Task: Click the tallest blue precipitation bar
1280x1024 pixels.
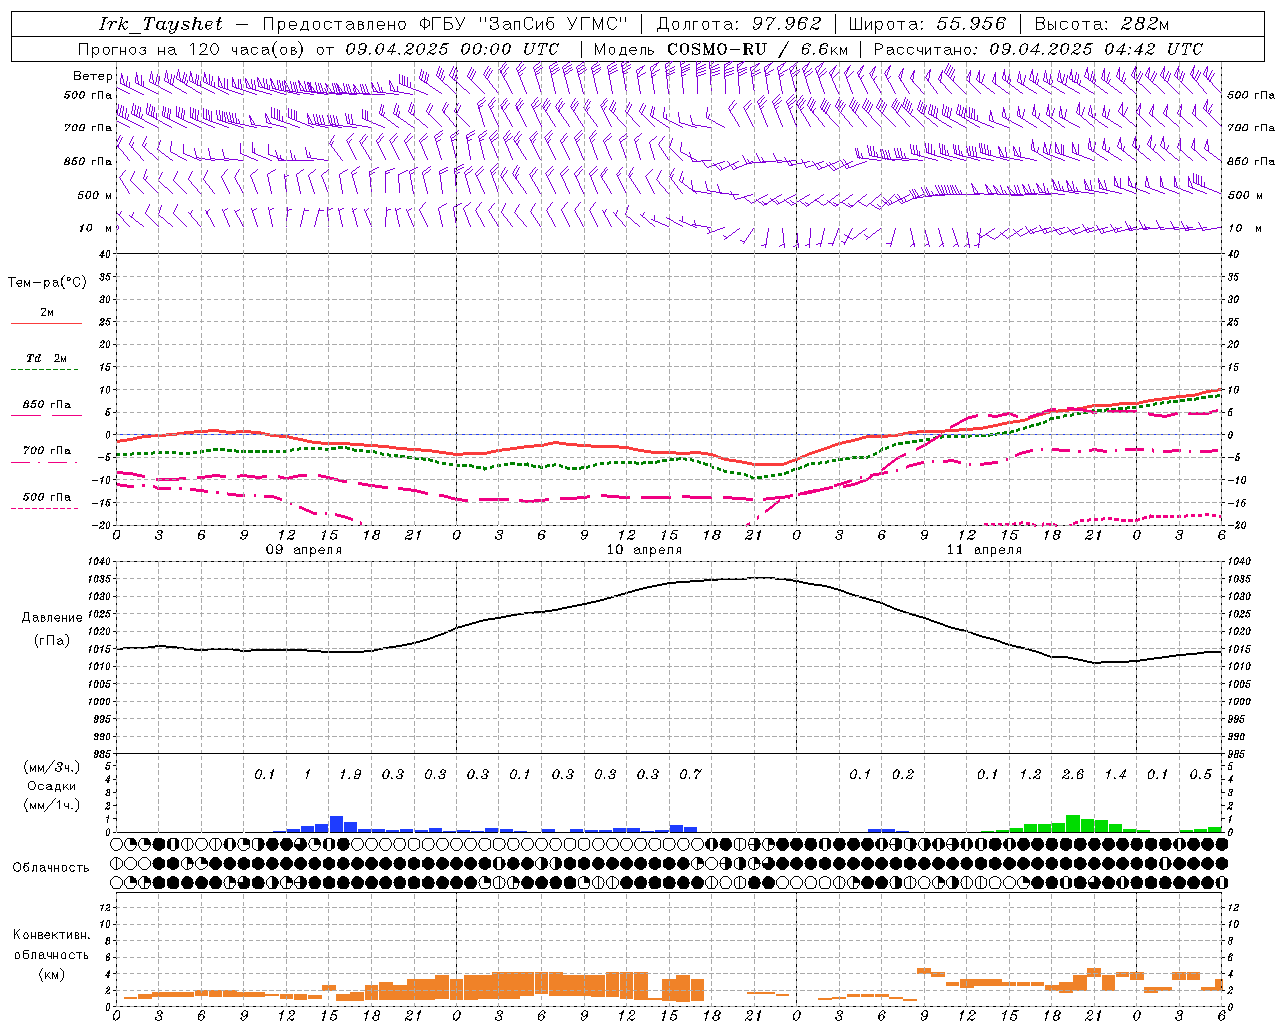Action: [x=336, y=824]
